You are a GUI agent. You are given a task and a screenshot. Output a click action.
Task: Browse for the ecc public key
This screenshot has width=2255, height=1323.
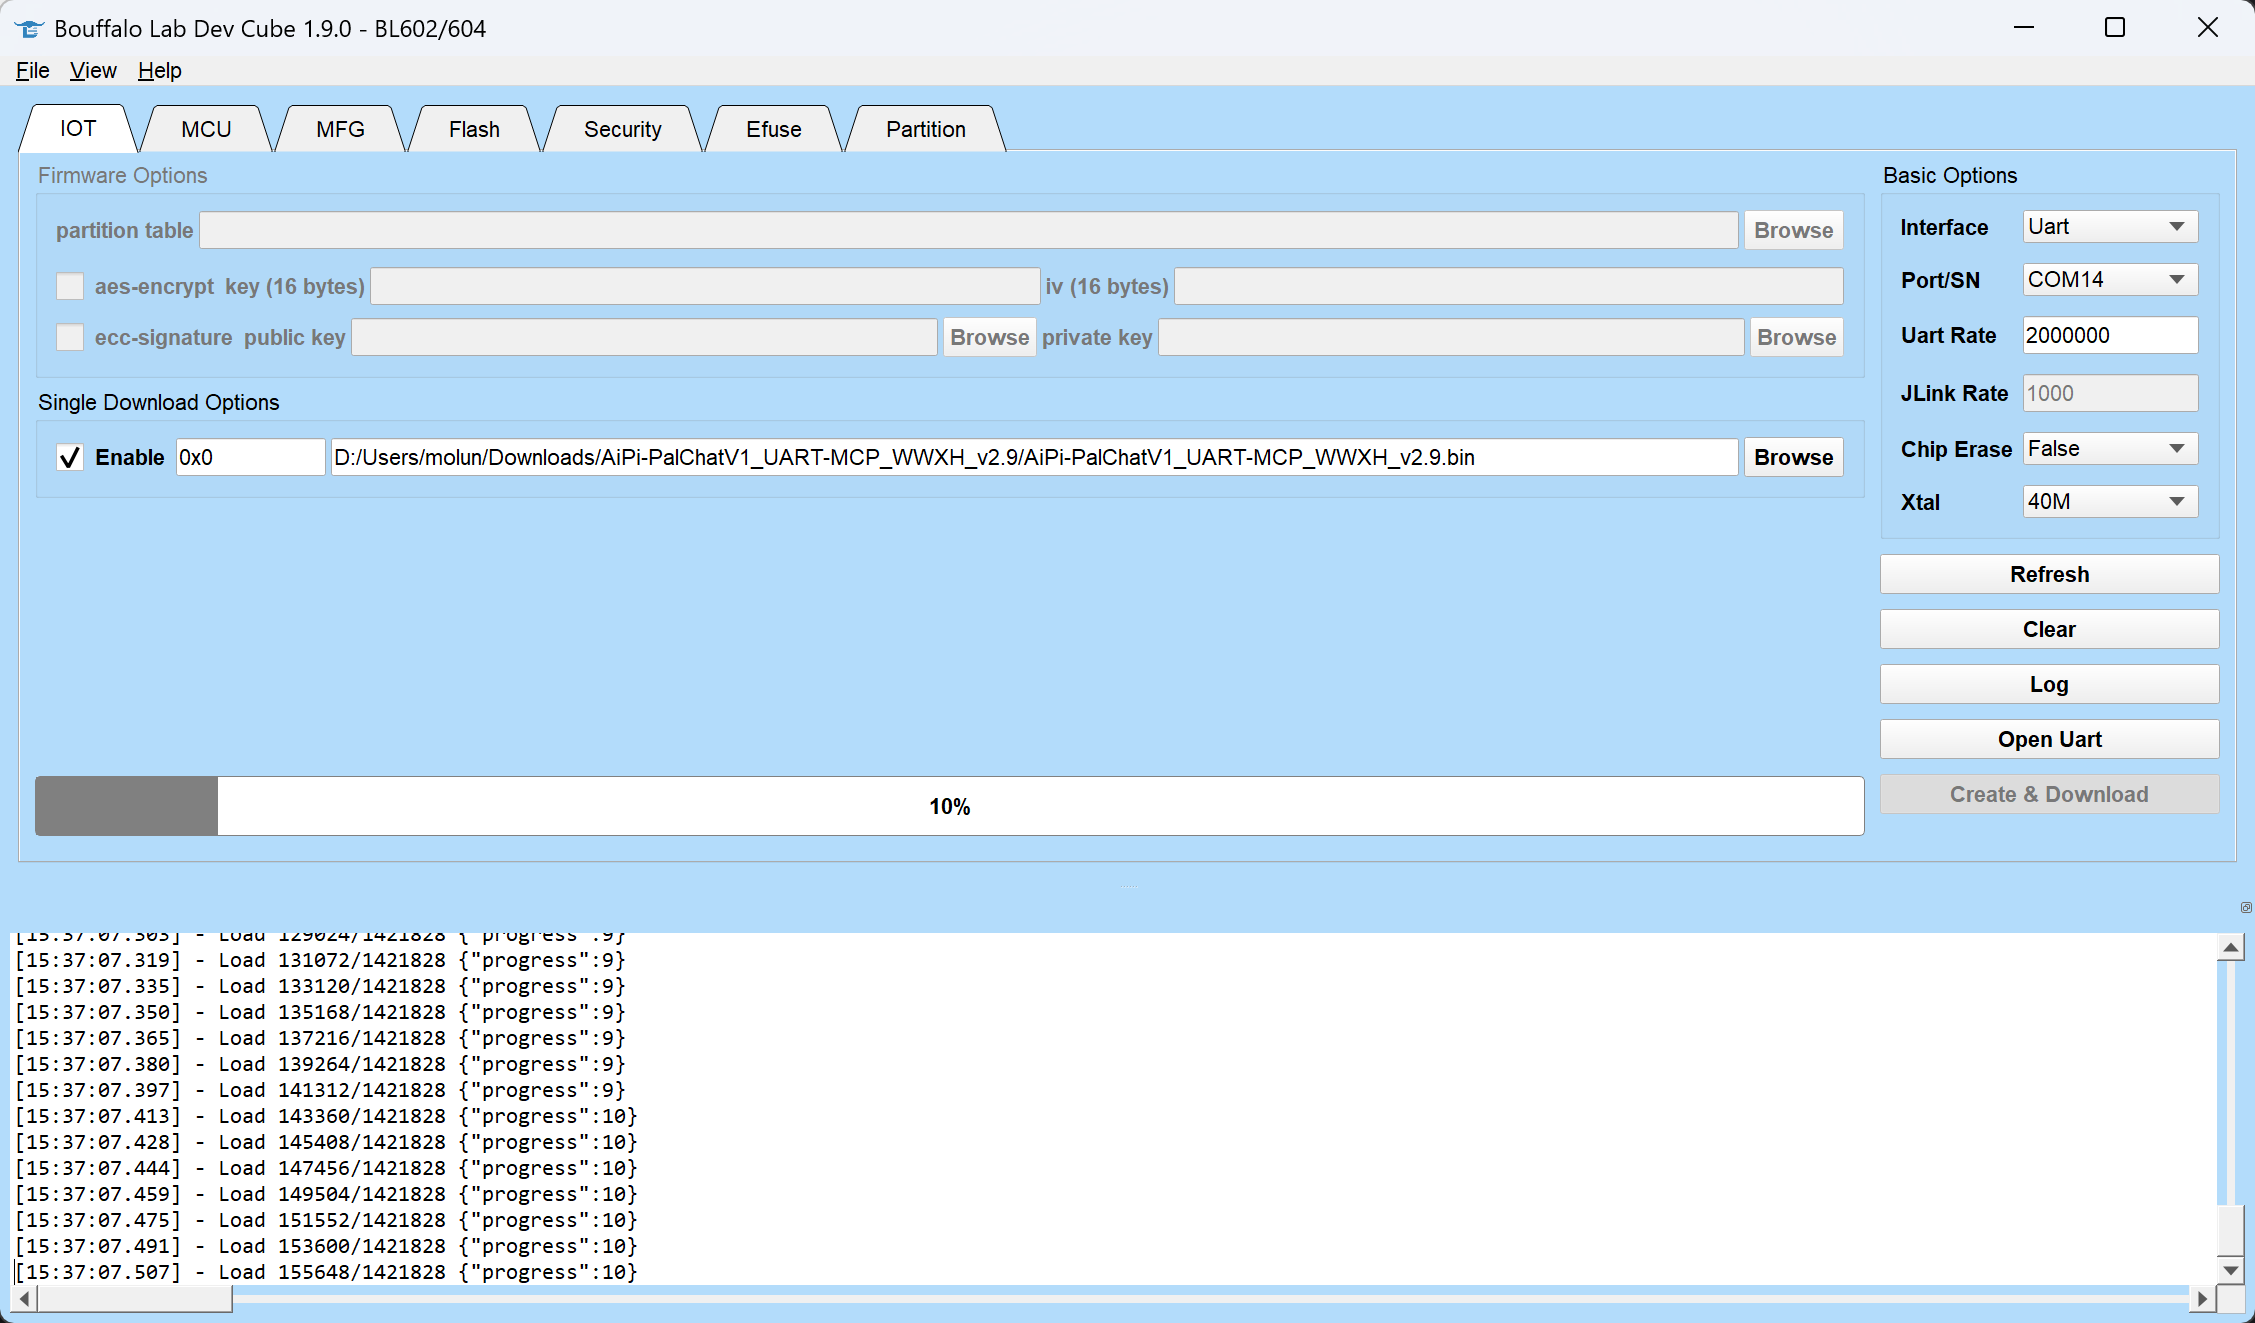tap(989, 337)
